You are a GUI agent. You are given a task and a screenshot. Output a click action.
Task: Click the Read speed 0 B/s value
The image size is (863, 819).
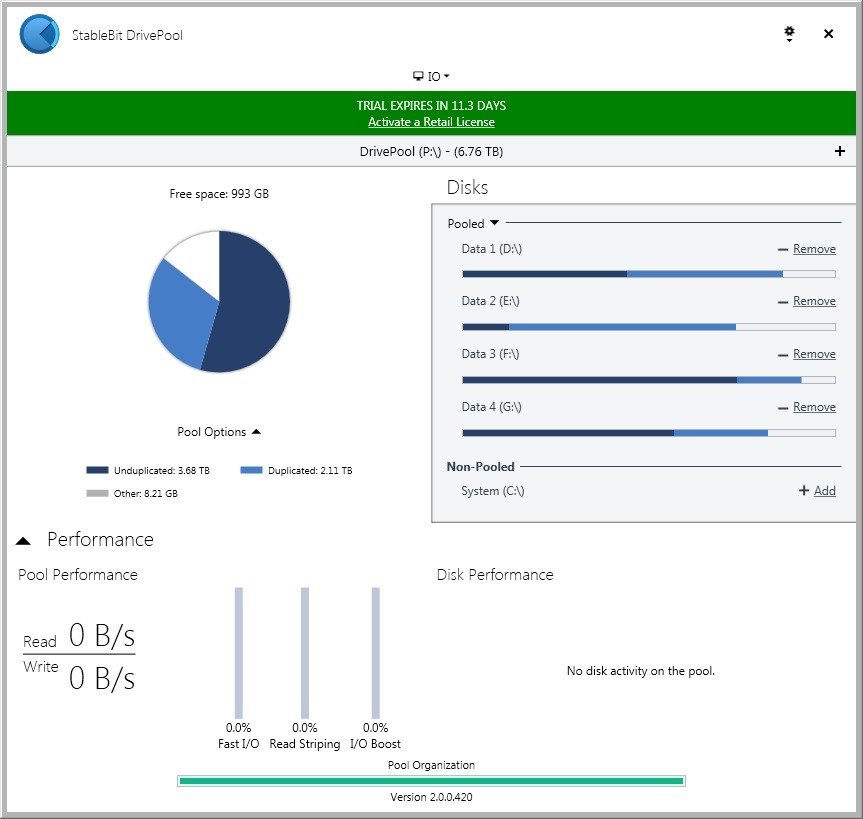[102, 636]
